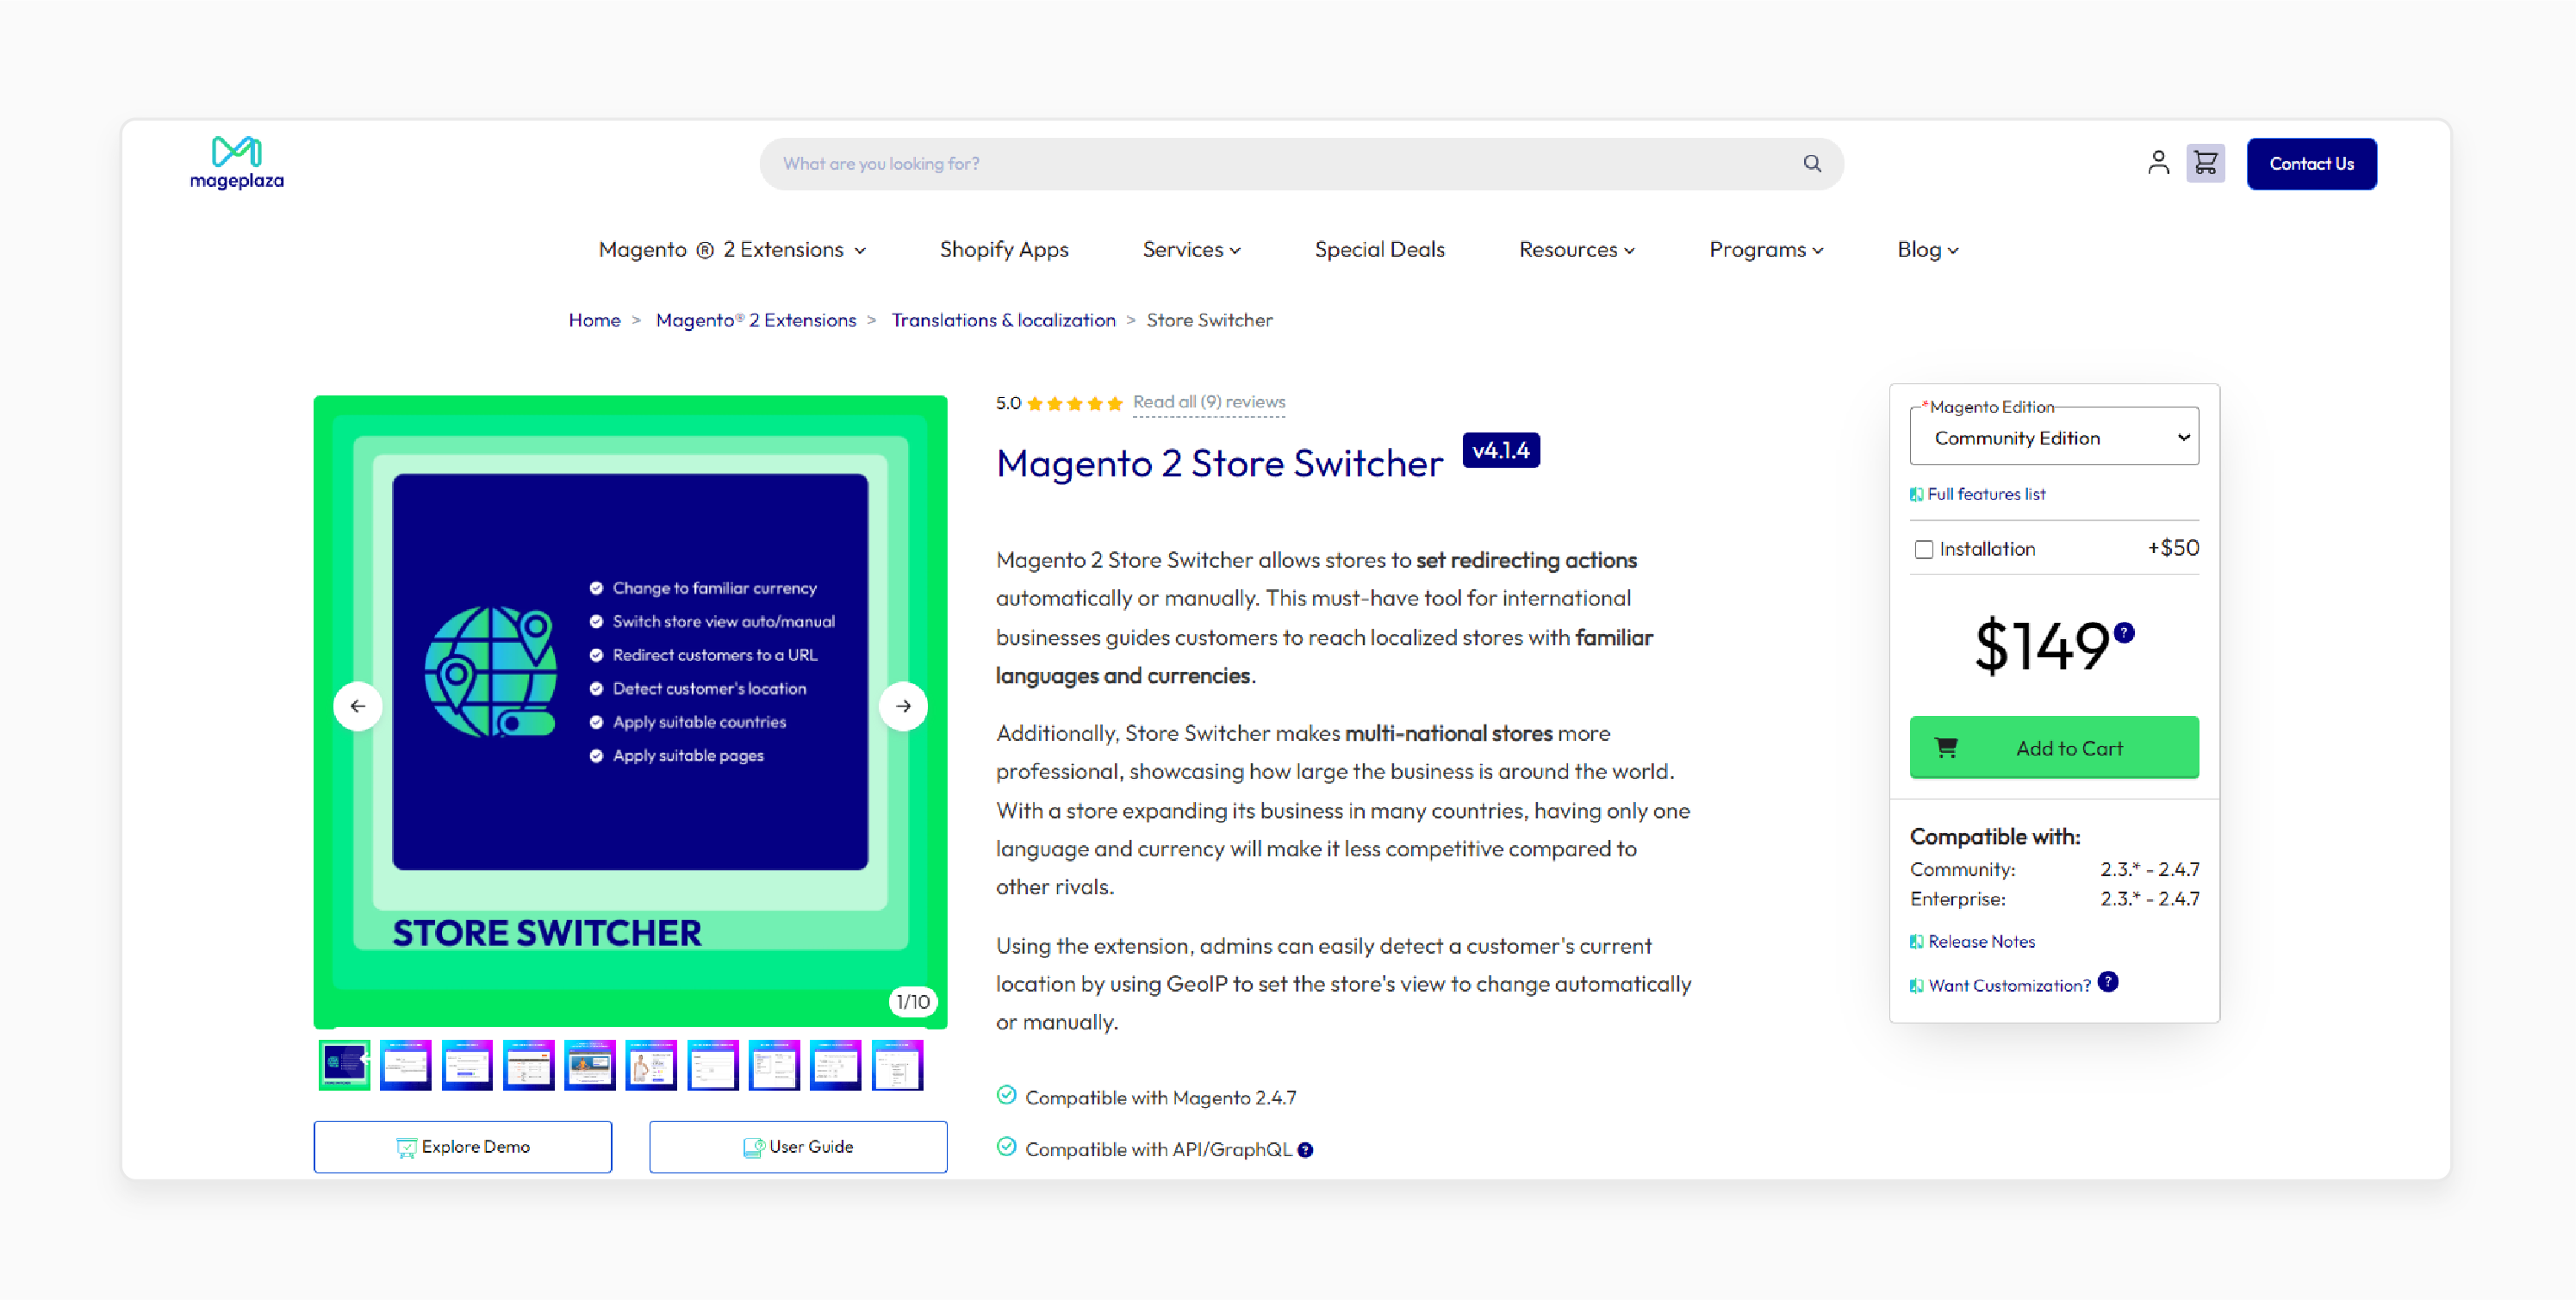Select the sixth gallery thumbnail
Image resolution: width=2576 pixels, height=1300 pixels.
click(x=651, y=1065)
